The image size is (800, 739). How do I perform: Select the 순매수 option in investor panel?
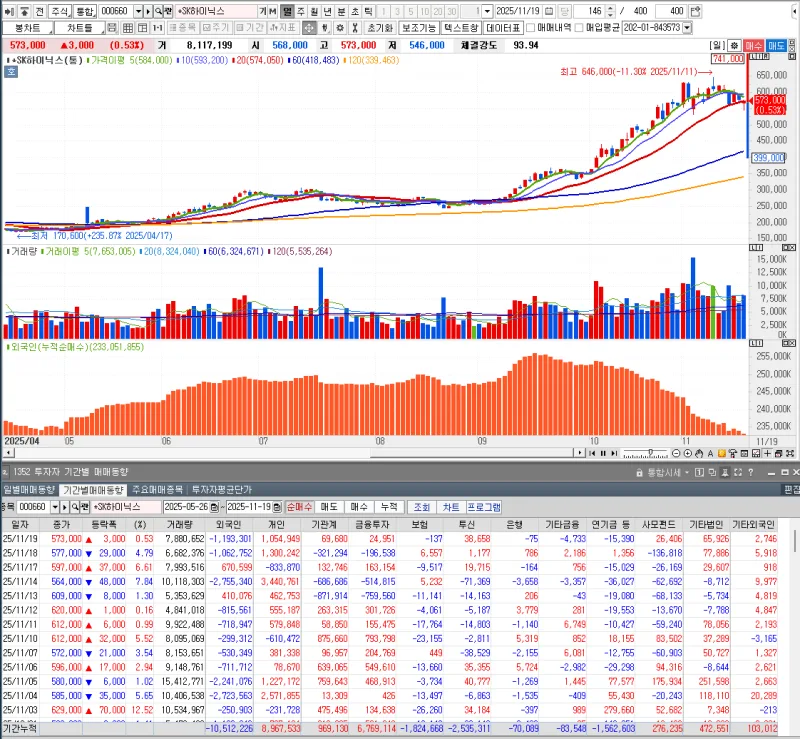(x=299, y=506)
